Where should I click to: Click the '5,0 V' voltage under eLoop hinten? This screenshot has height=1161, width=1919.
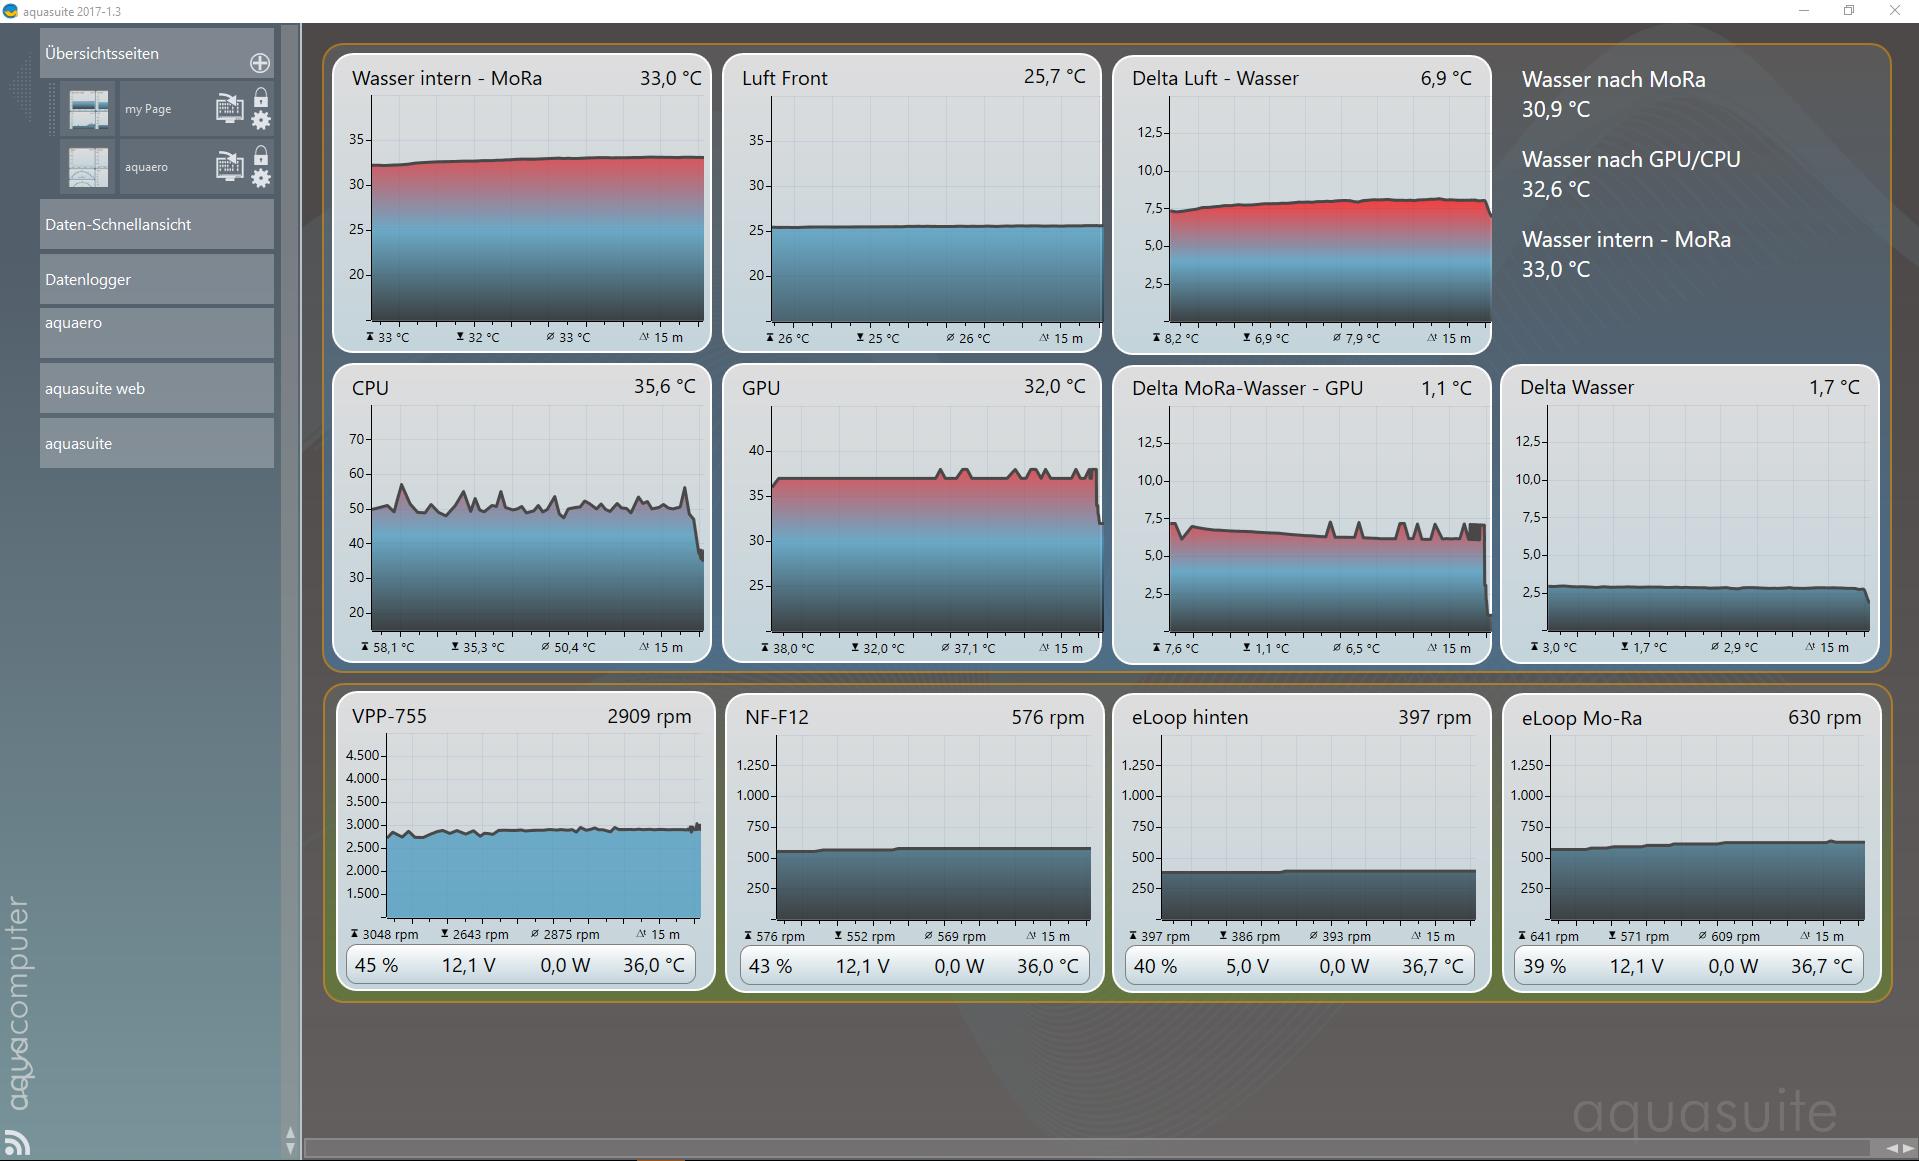point(1247,967)
